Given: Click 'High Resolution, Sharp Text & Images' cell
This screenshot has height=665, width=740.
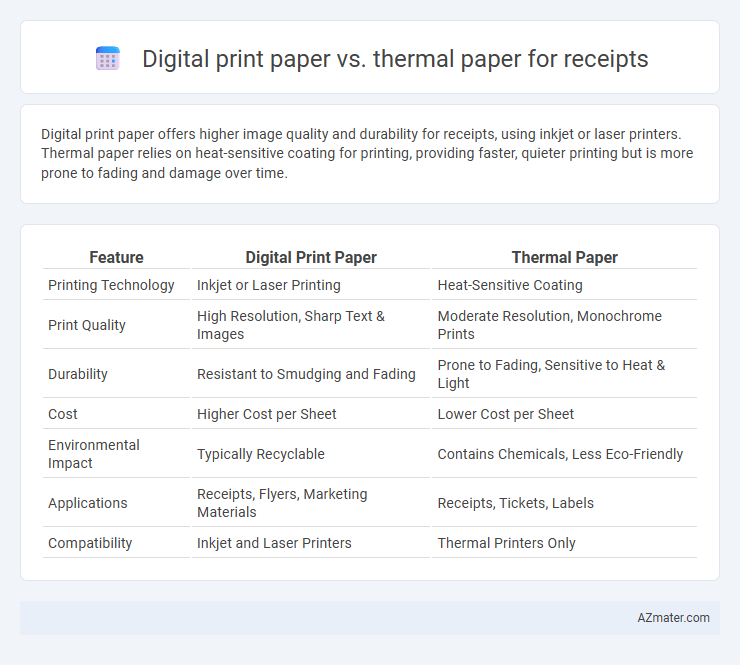Looking at the screenshot, I should pyautogui.click(x=291, y=325).
